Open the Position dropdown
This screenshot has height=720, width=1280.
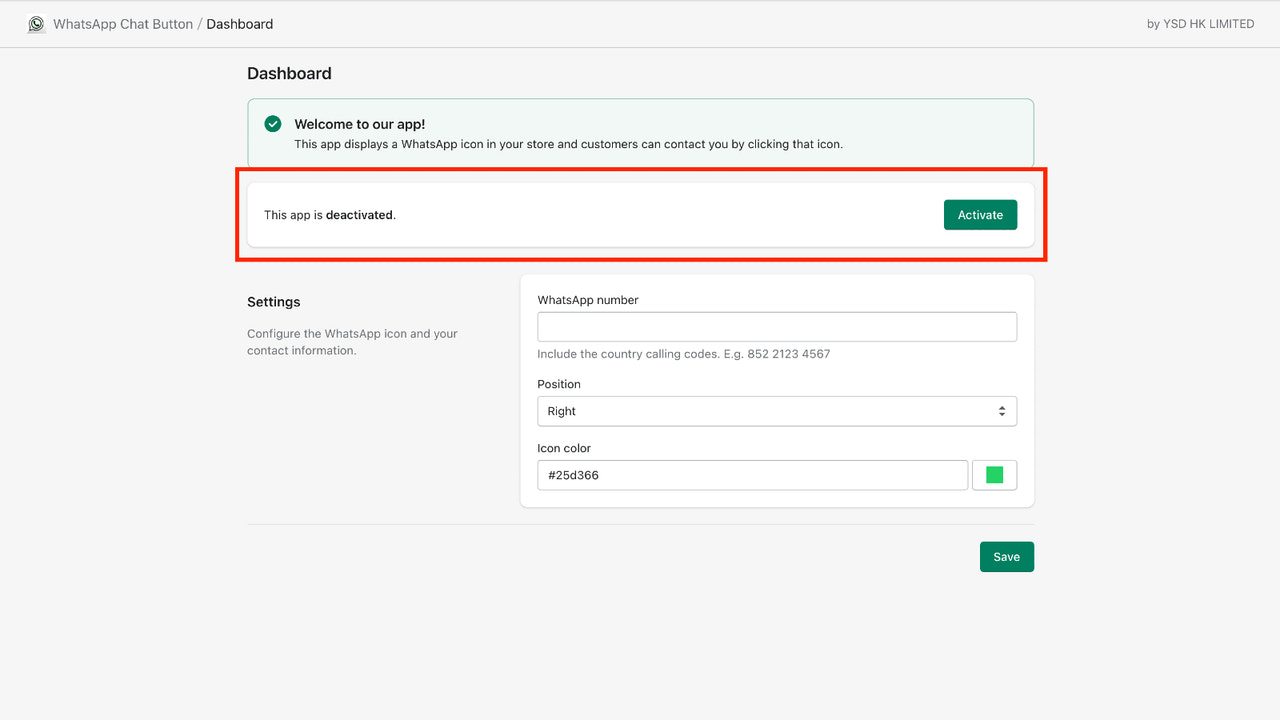click(777, 411)
